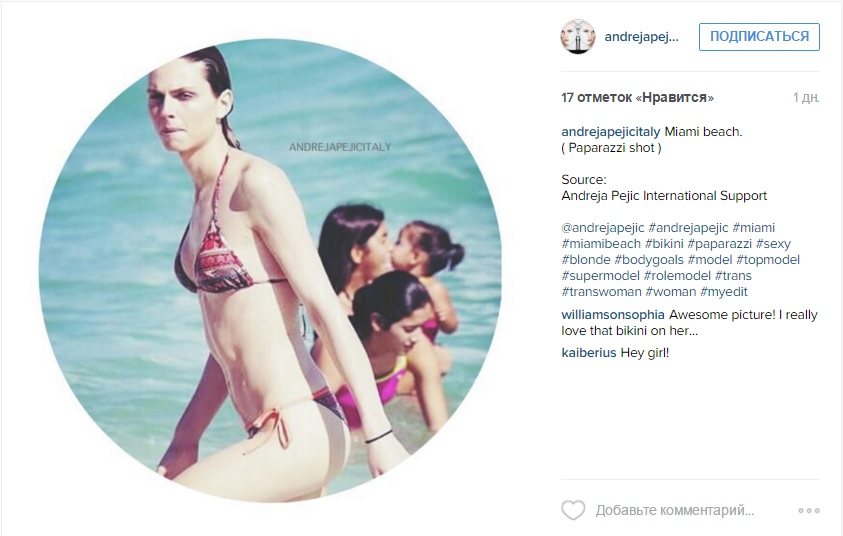
Task: Open the andrejapej... username in the header
Action: (641, 37)
